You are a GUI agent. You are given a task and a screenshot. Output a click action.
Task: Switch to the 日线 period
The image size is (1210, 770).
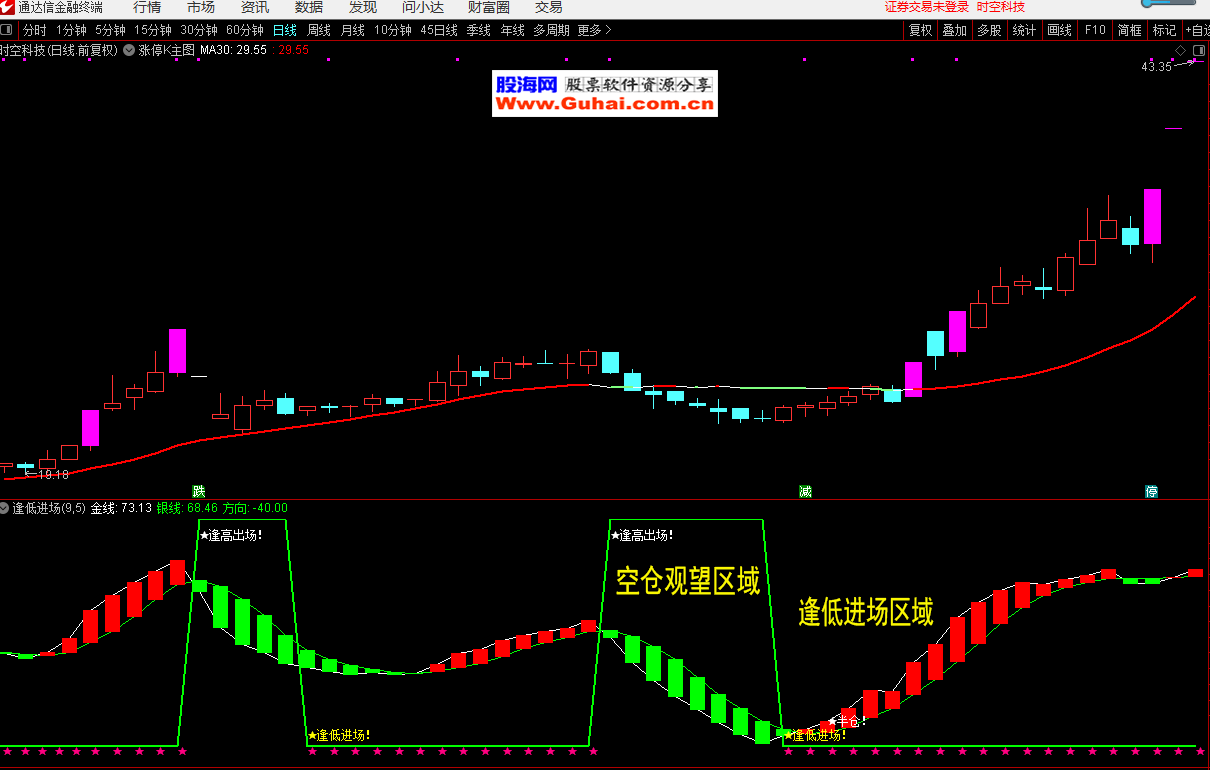(x=284, y=30)
